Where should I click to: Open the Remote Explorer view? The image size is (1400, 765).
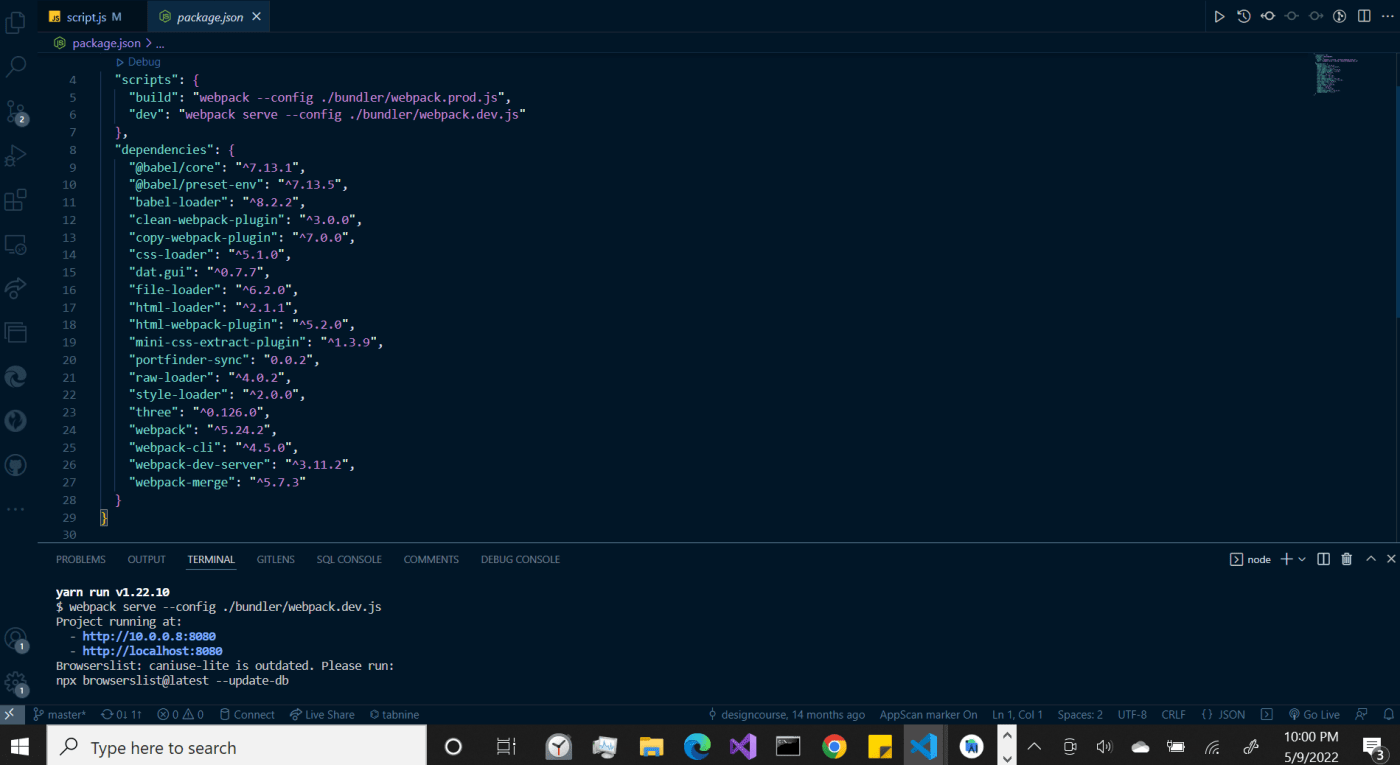16,244
